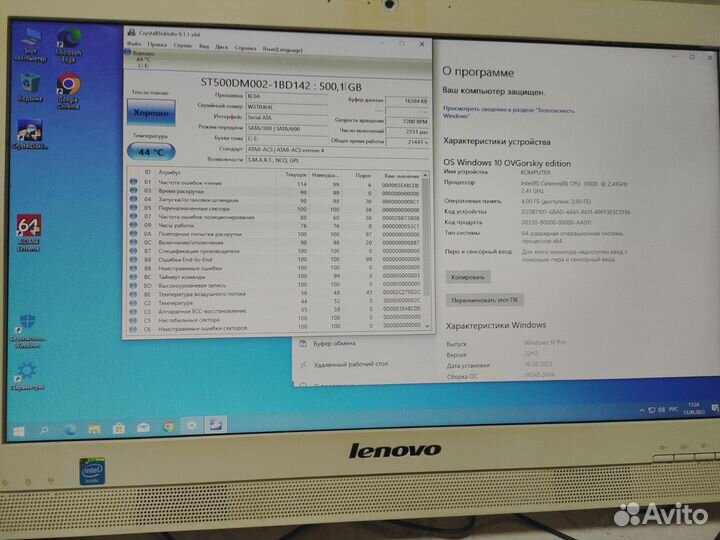Click the Прошивка field showing KC65
This screenshot has height=540, width=720.
click(287, 96)
